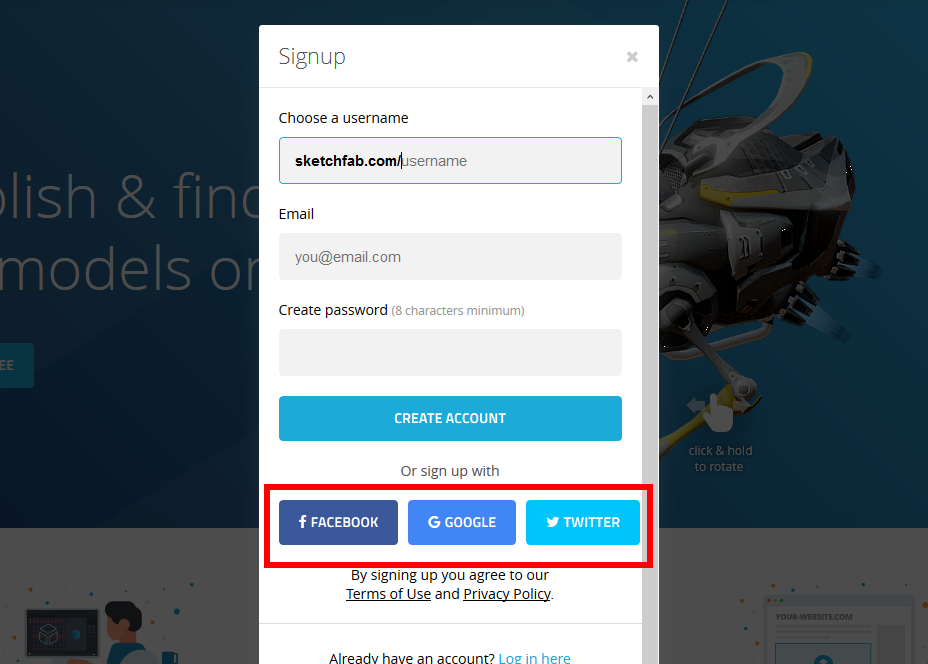Sign up with the FACEBOOK button text
The image size is (928, 664).
point(344,522)
